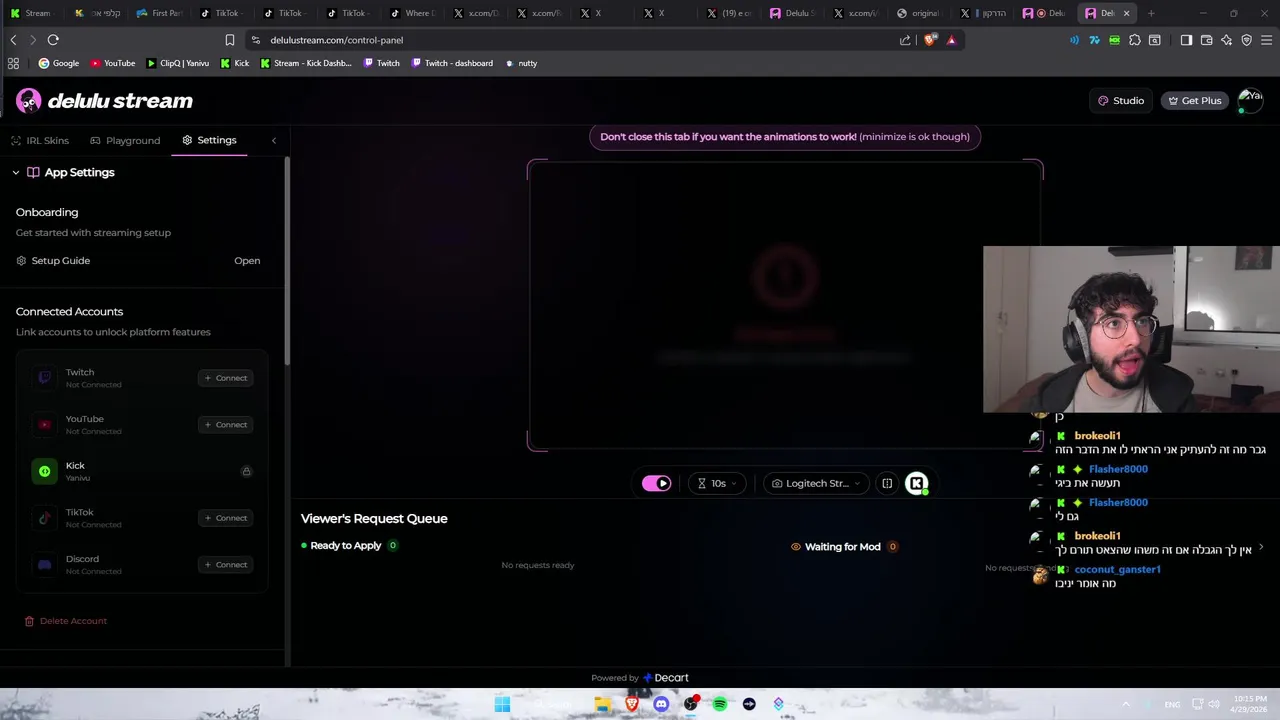Reload the page in browser
This screenshot has height=720, width=1280.
click(x=53, y=40)
